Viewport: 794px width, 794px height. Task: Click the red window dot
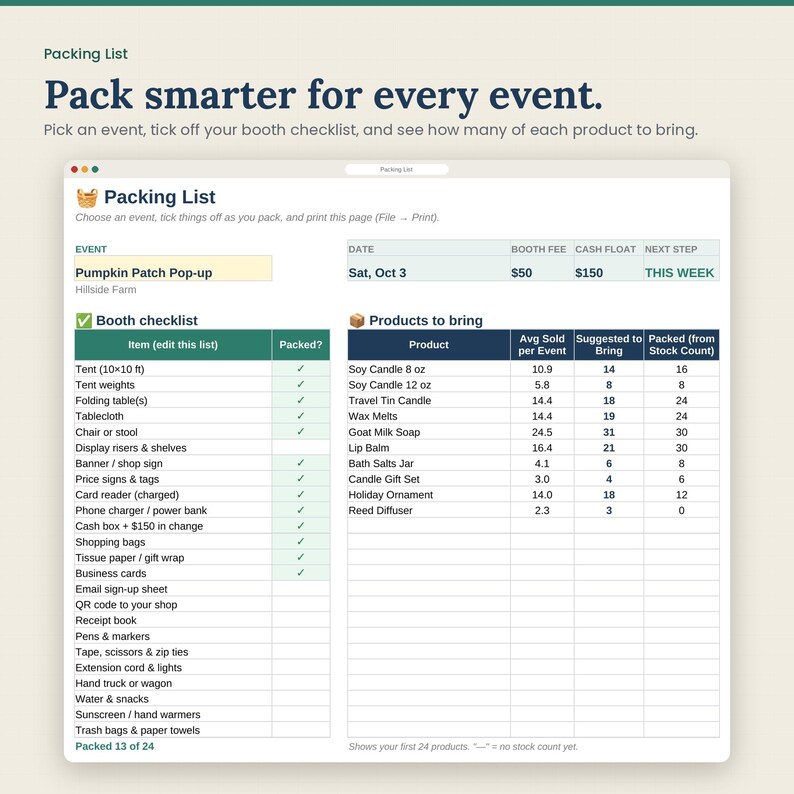click(x=74, y=169)
